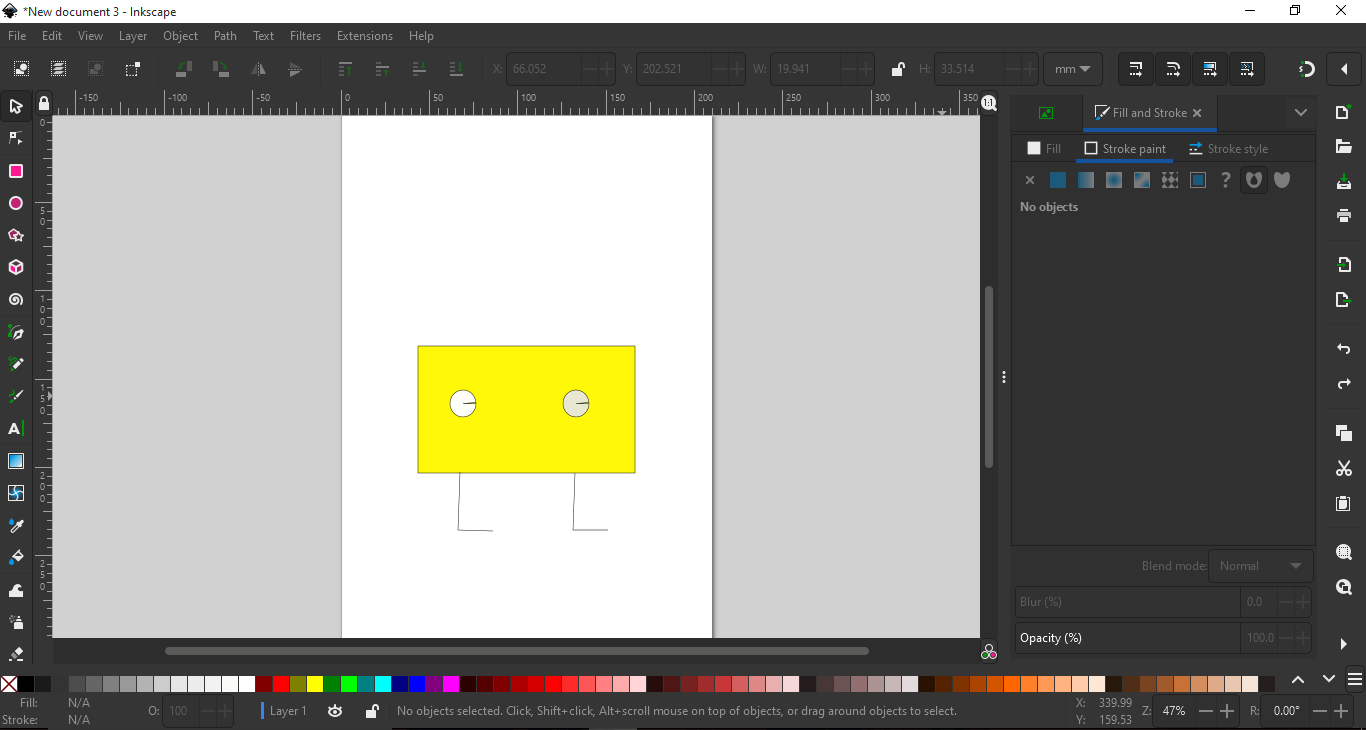This screenshot has height=730, width=1366.
Task: Click the Print document icon
Action: point(1344,216)
